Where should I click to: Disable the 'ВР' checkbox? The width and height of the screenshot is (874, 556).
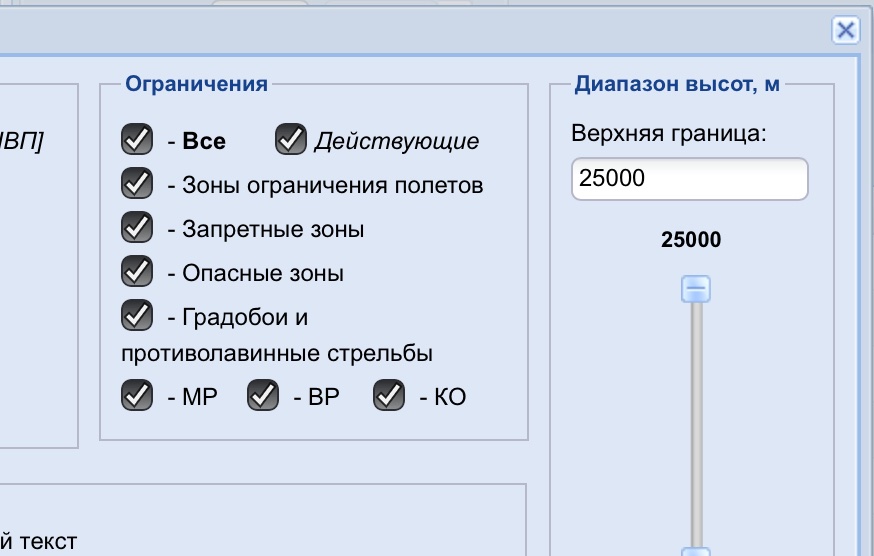[x=262, y=396]
